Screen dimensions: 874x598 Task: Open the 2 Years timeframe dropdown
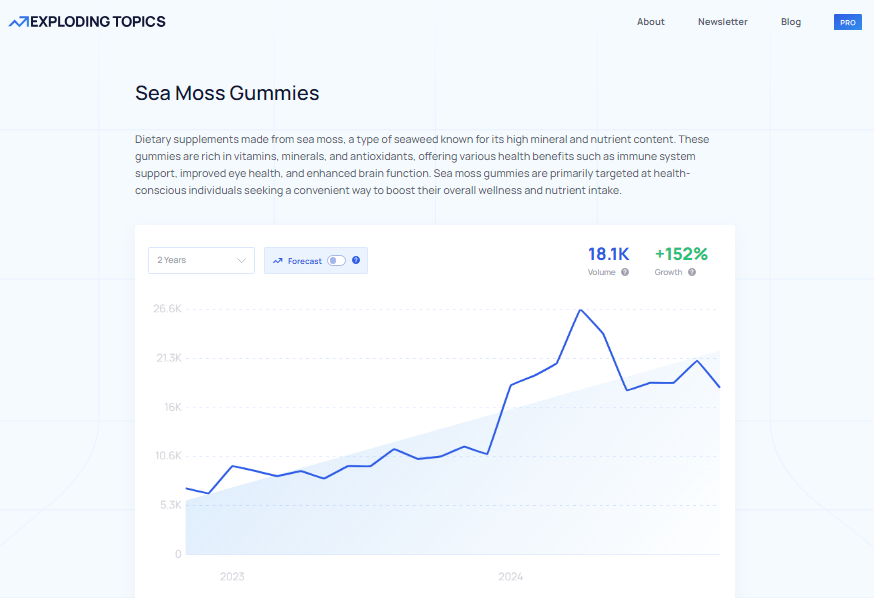pyautogui.click(x=201, y=260)
